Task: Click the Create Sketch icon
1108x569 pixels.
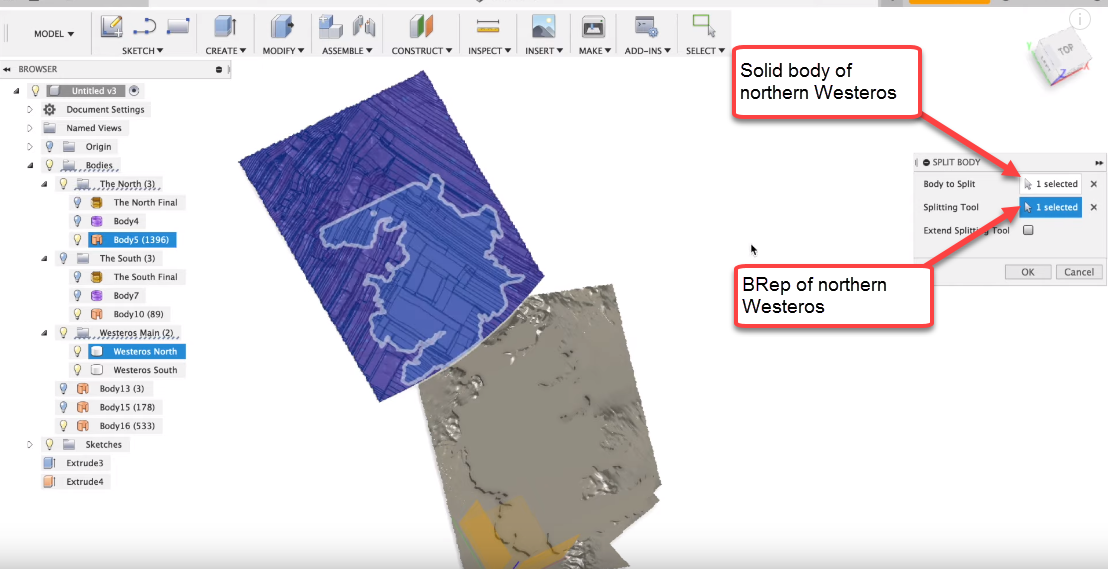Action: pos(112,27)
